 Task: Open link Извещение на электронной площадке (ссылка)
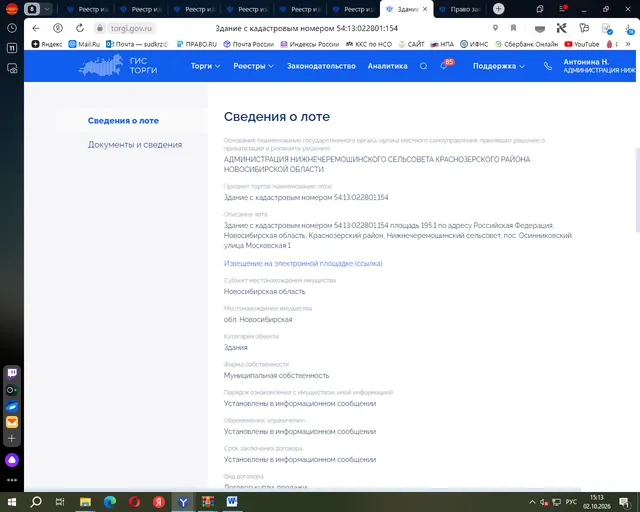303,263
